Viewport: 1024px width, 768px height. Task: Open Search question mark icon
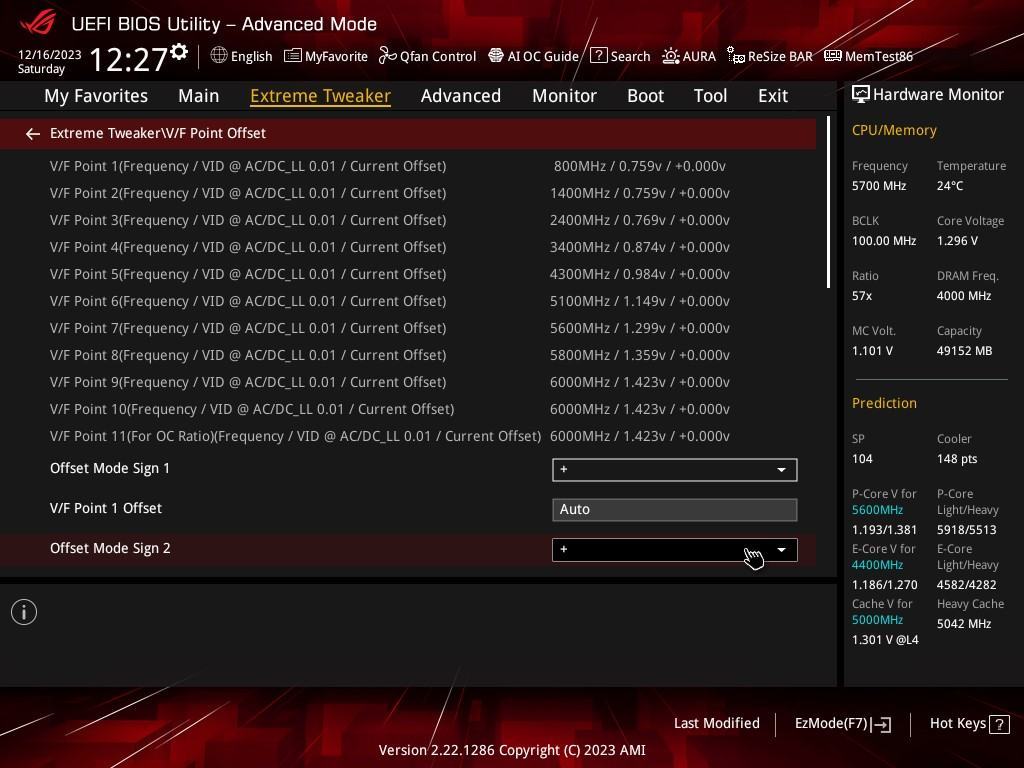click(598, 56)
